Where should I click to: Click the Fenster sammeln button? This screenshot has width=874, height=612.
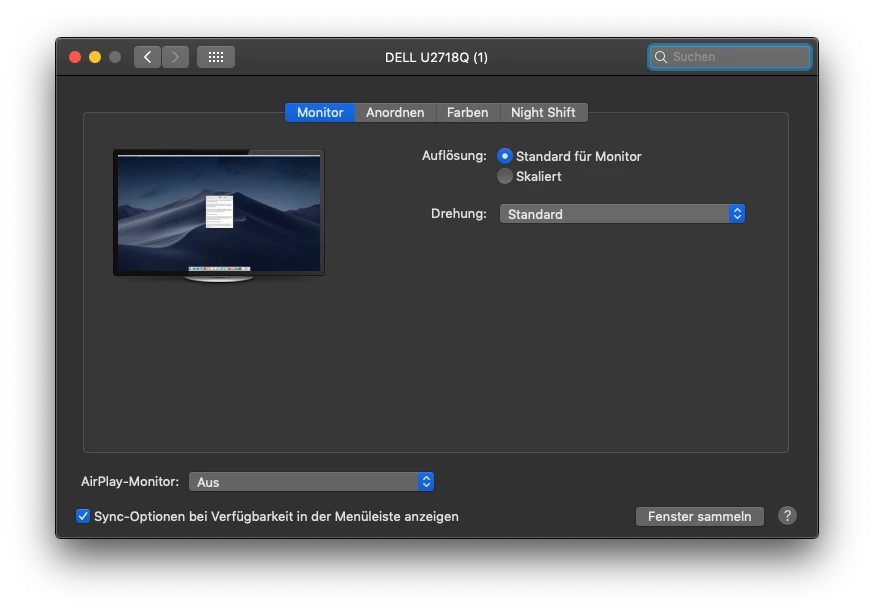tap(700, 517)
